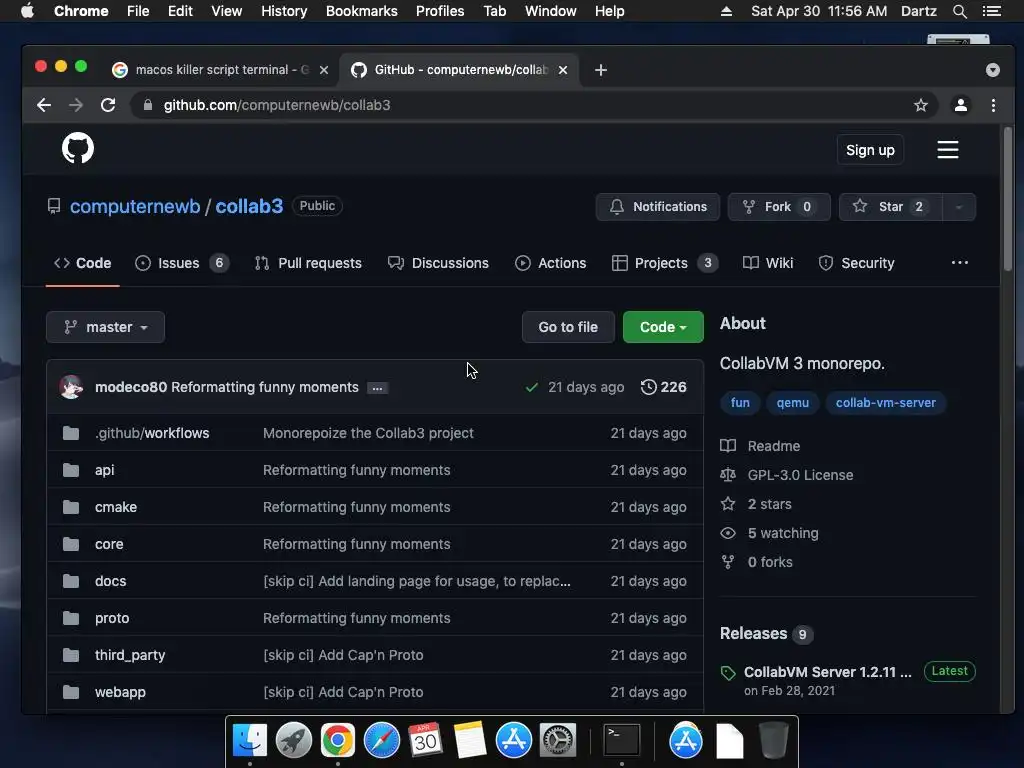Click the Sign up button
The image size is (1024, 768).
870,150
